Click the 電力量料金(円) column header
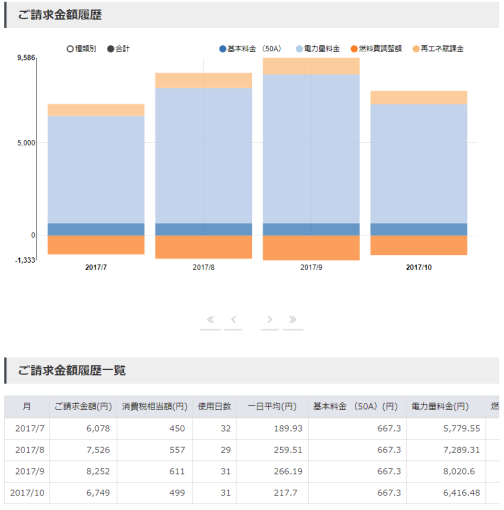The height and width of the screenshot is (510, 504). click(x=440, y=407)
